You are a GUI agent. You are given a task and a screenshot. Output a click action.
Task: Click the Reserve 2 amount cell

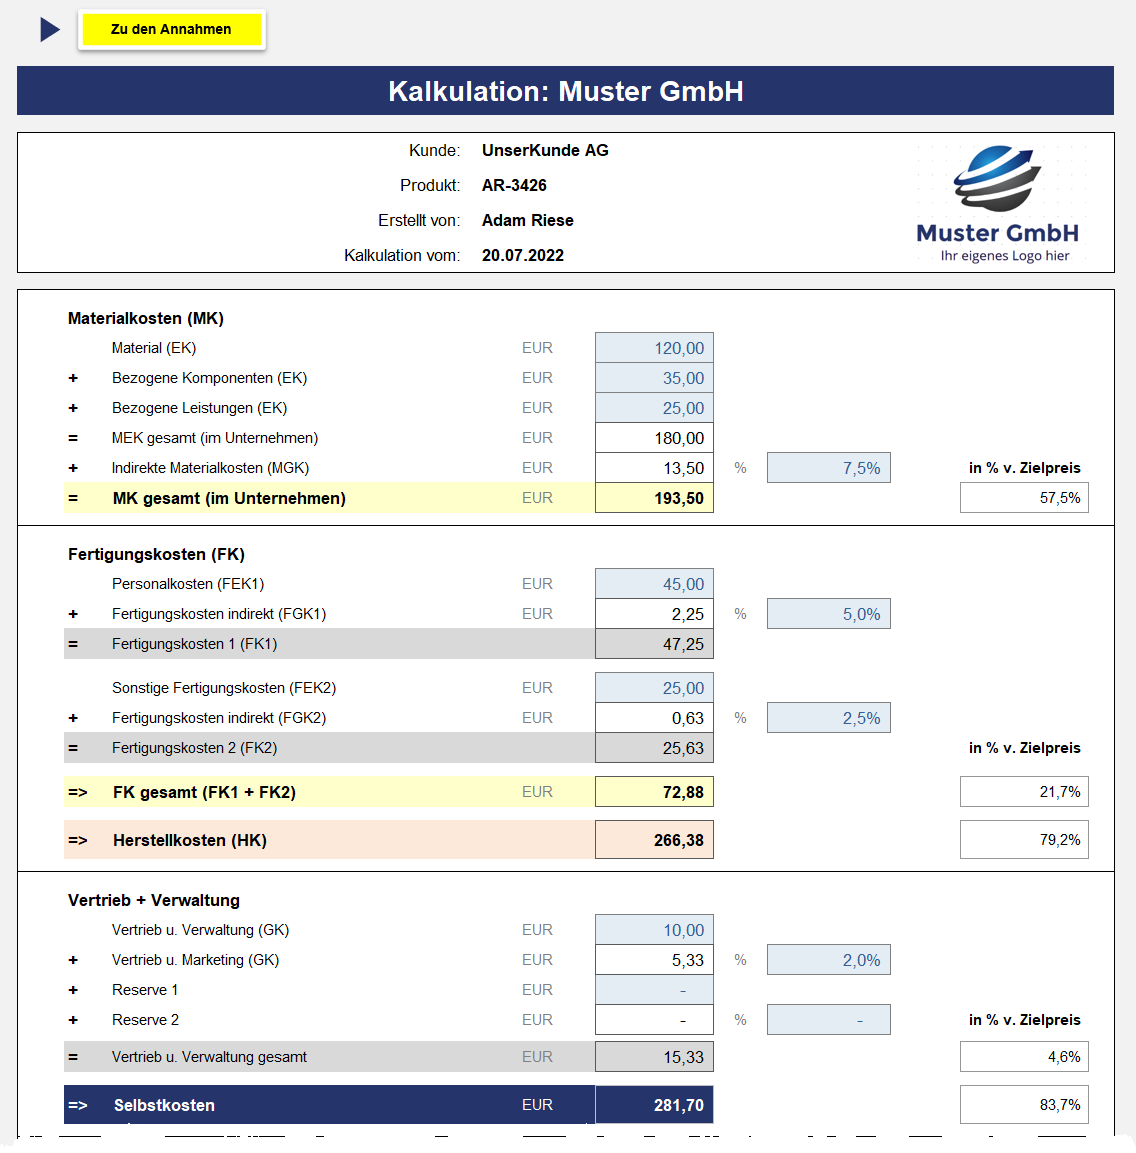pos(654,1020)
